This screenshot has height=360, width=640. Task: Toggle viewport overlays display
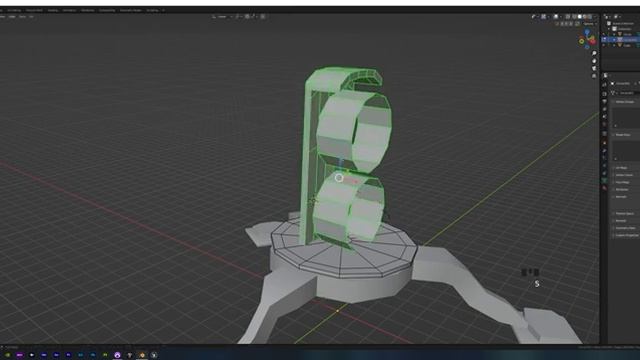click(556, 17)
